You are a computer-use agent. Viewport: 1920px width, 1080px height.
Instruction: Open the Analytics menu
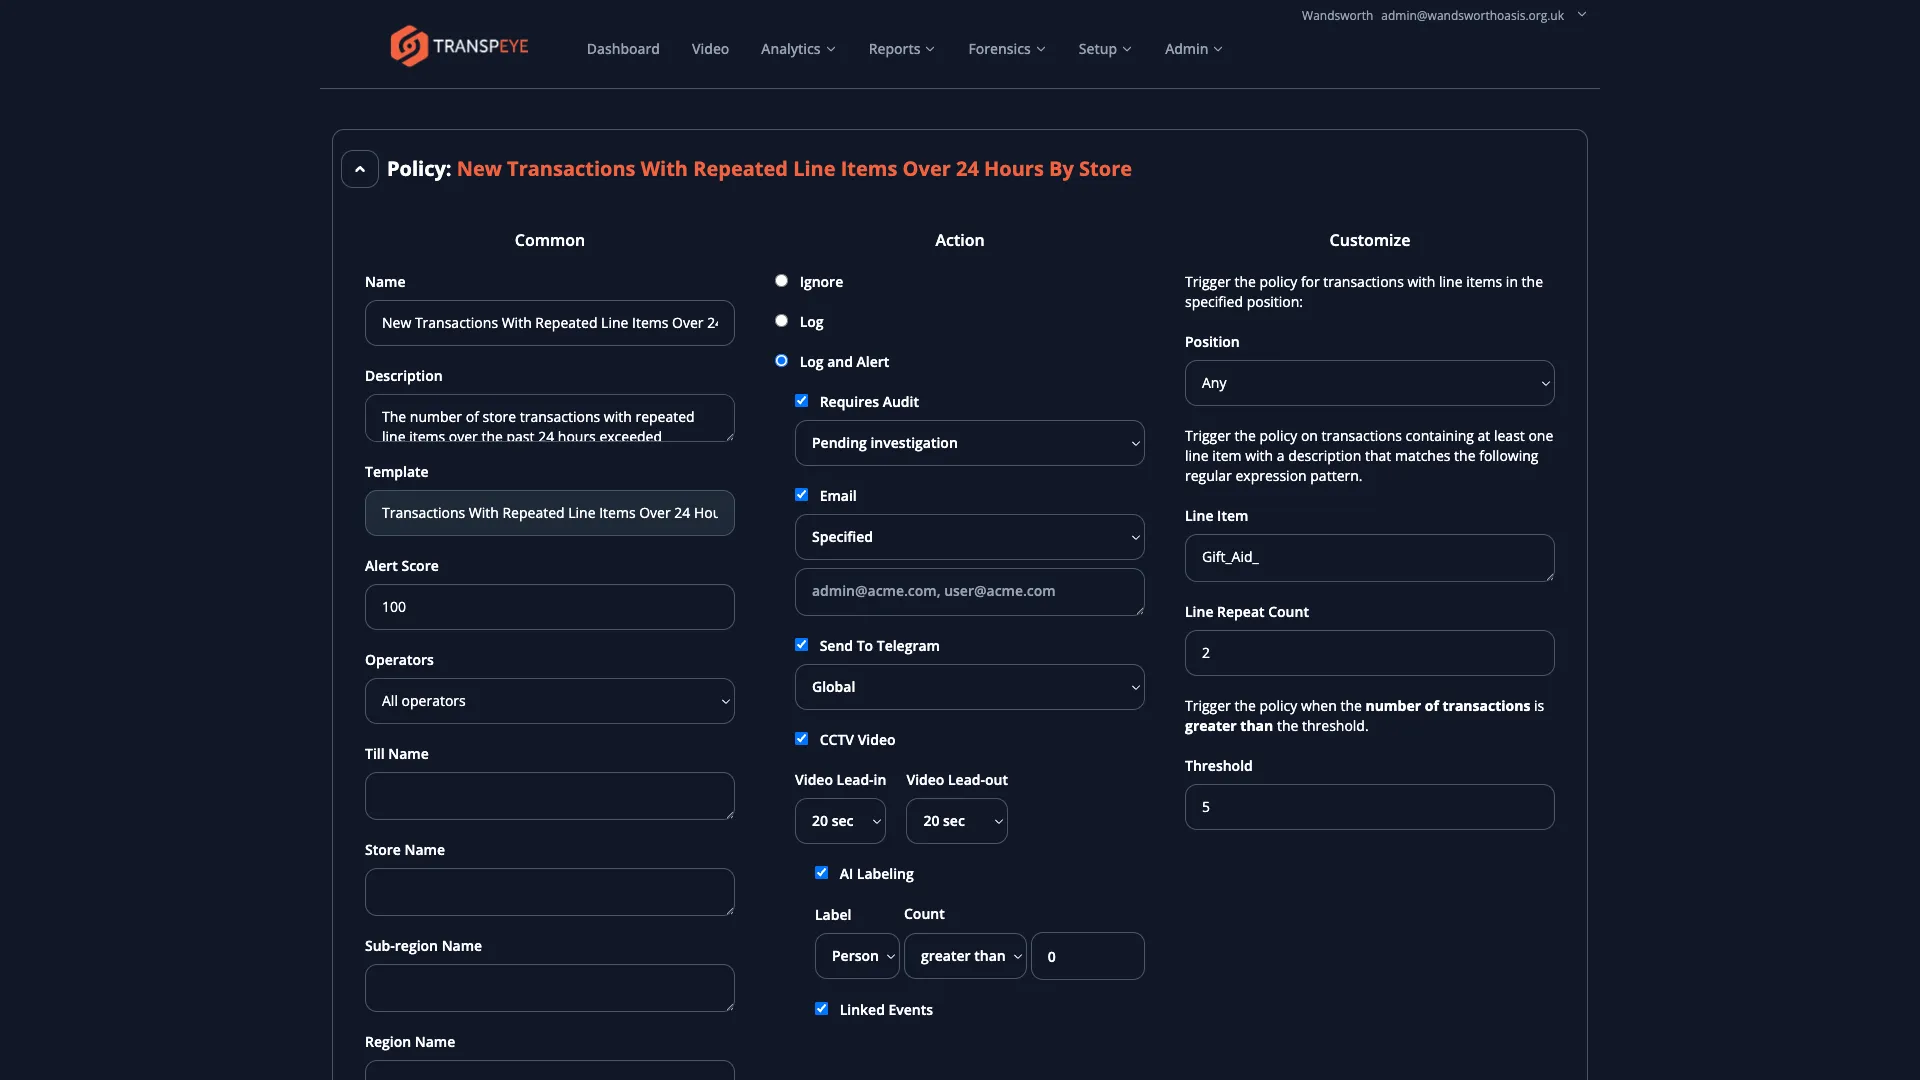point(797,48)
